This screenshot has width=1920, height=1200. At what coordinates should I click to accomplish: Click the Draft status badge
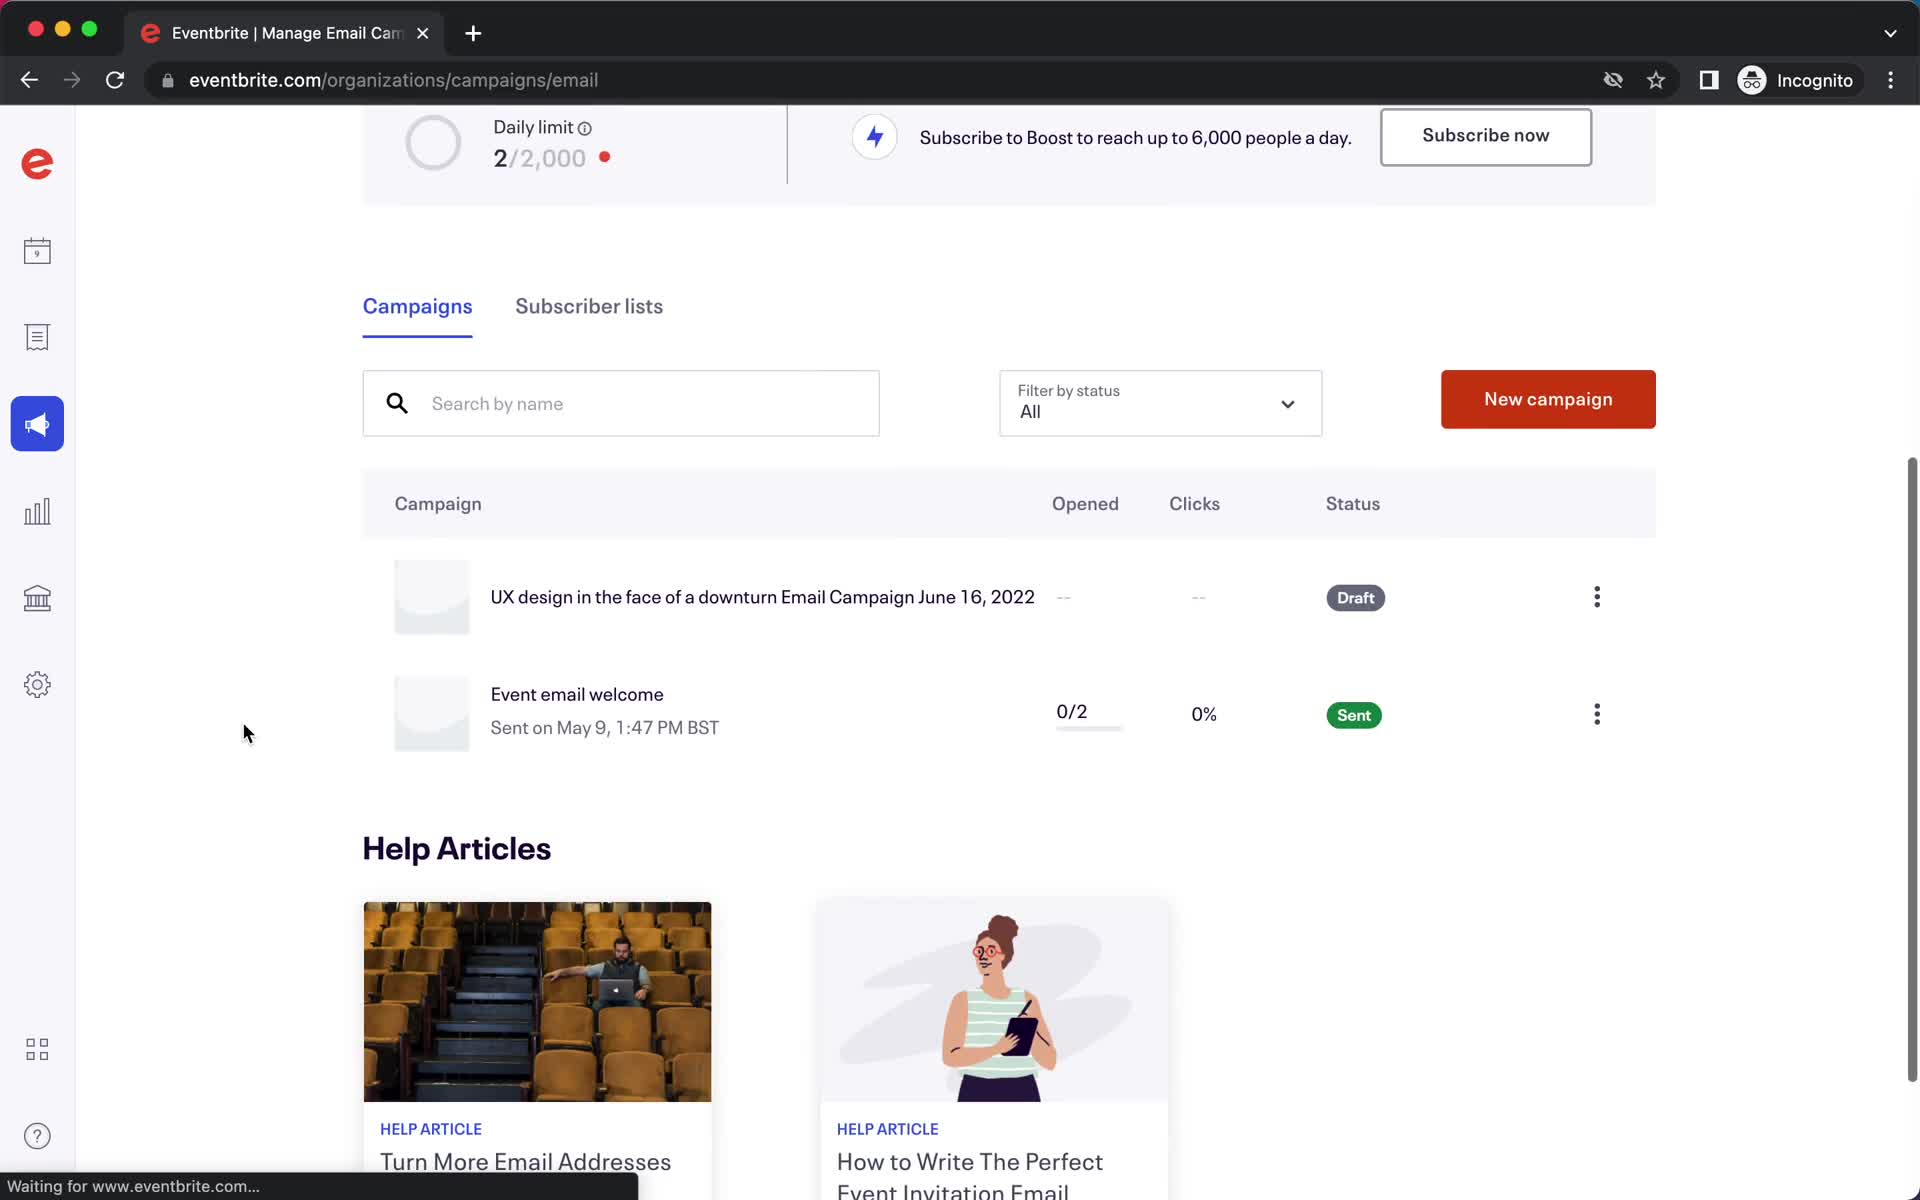pyautogui.click(x=1355, y=598)
